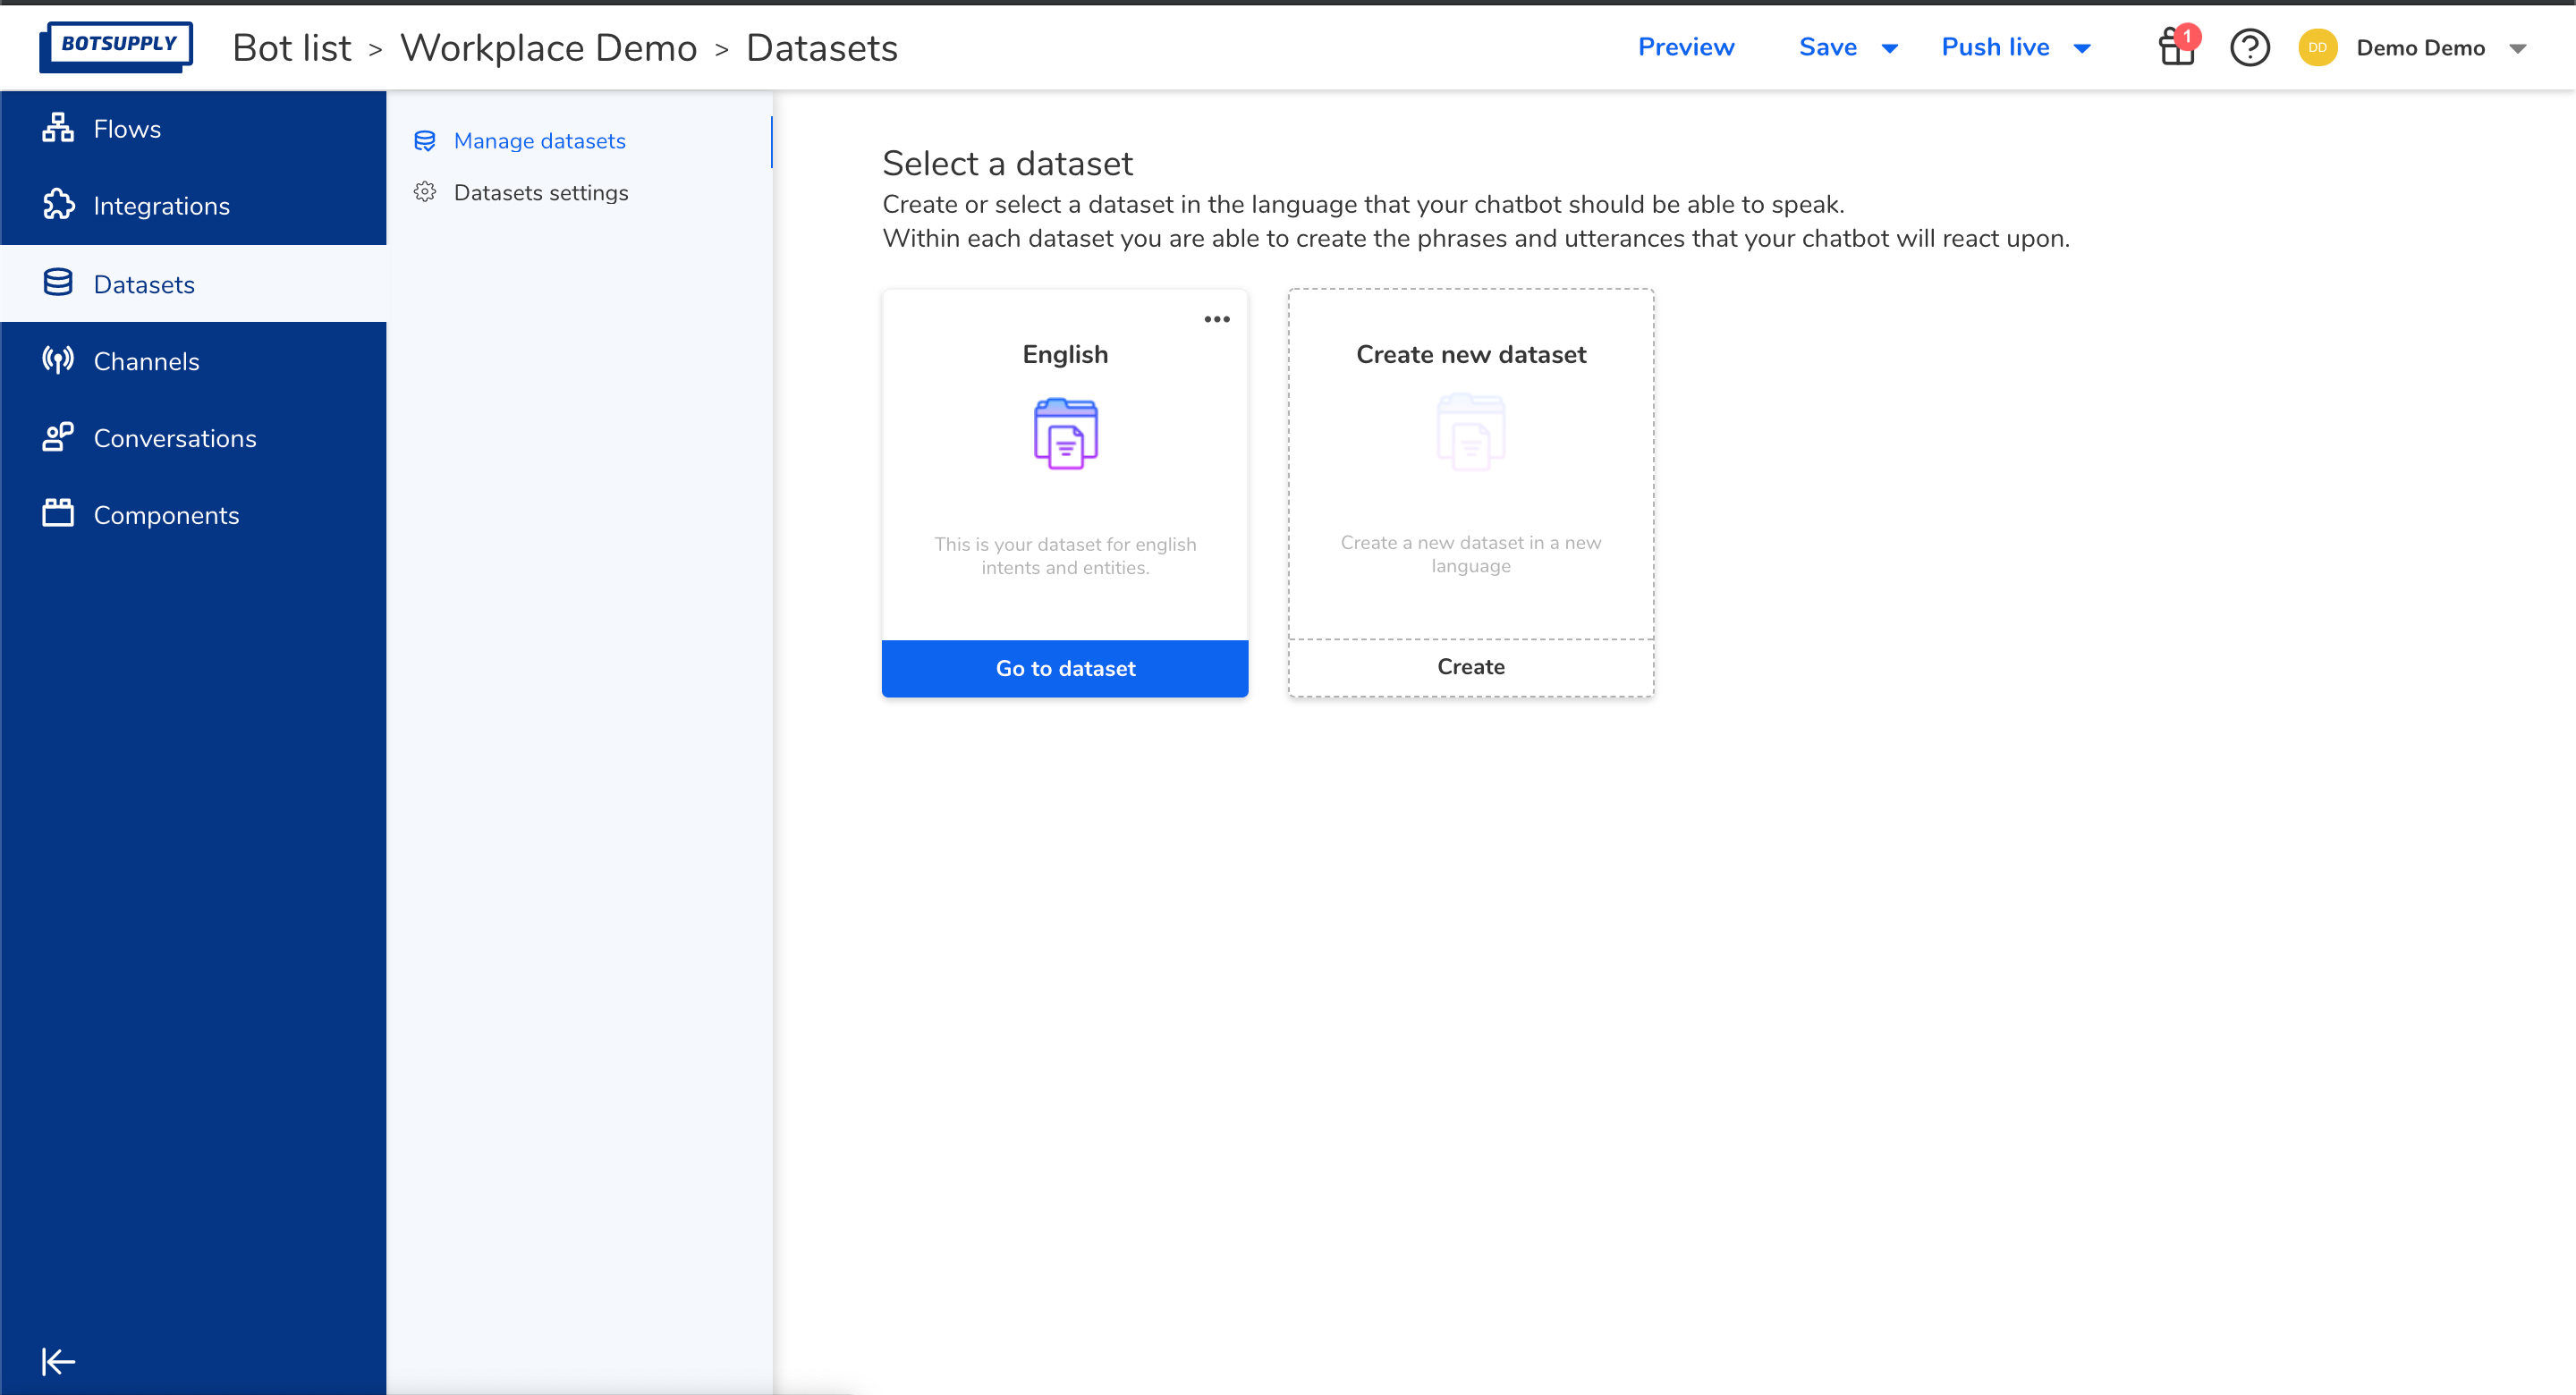Screen dimensions: 2576x1395
Task: Open options menu on English dataset card
Action: pos(1217,319)
